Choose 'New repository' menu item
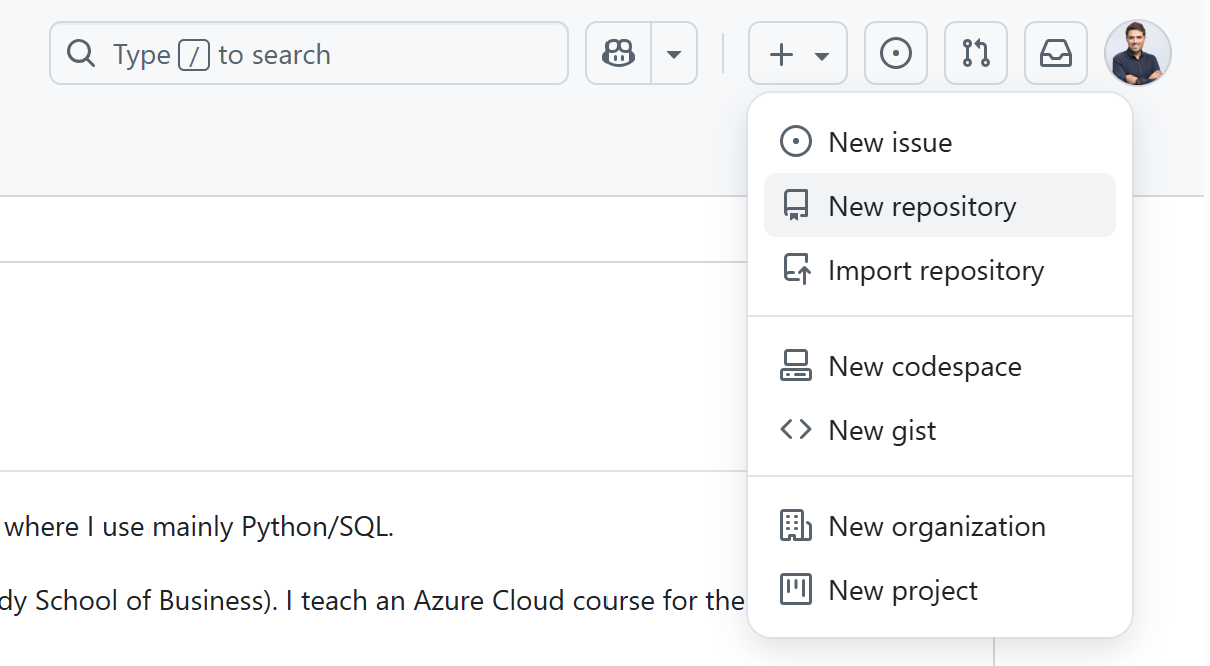Viewport: 1210px width, 666px height. [922, 206]
